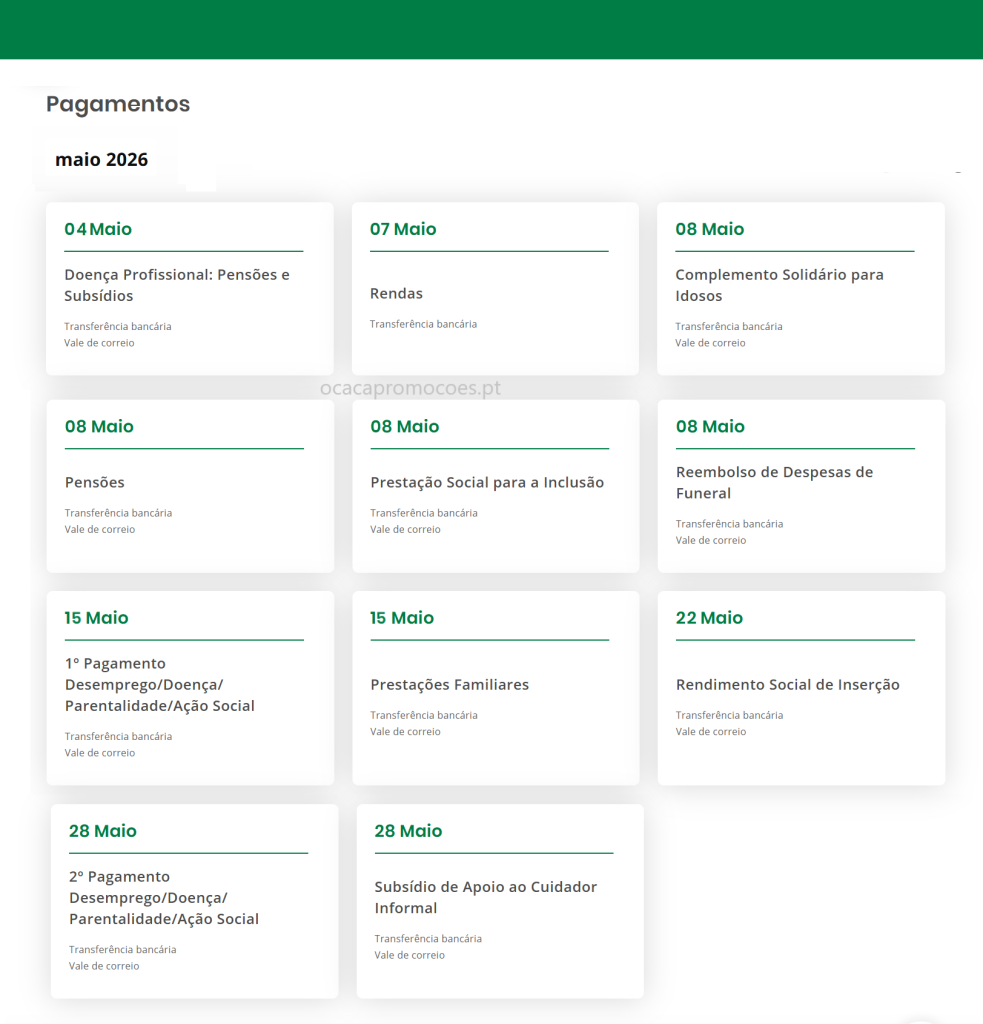Select the 07 Maio date header

coord(403,229)
